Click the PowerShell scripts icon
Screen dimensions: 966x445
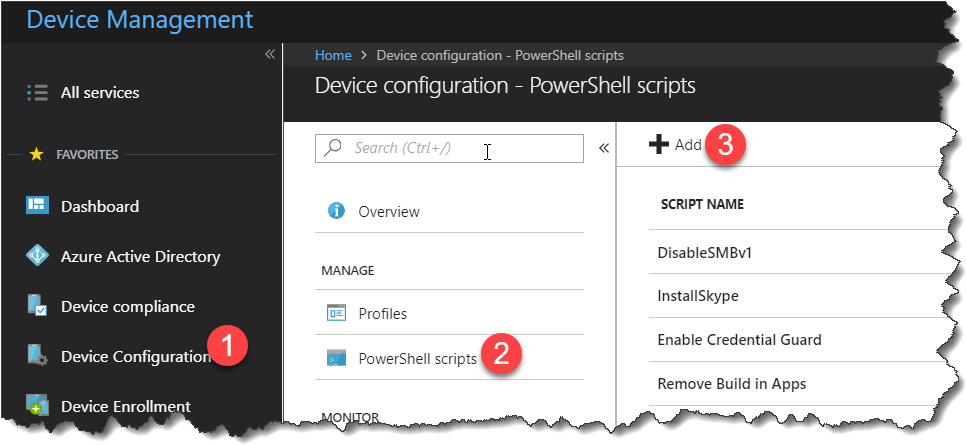(337, 358)
